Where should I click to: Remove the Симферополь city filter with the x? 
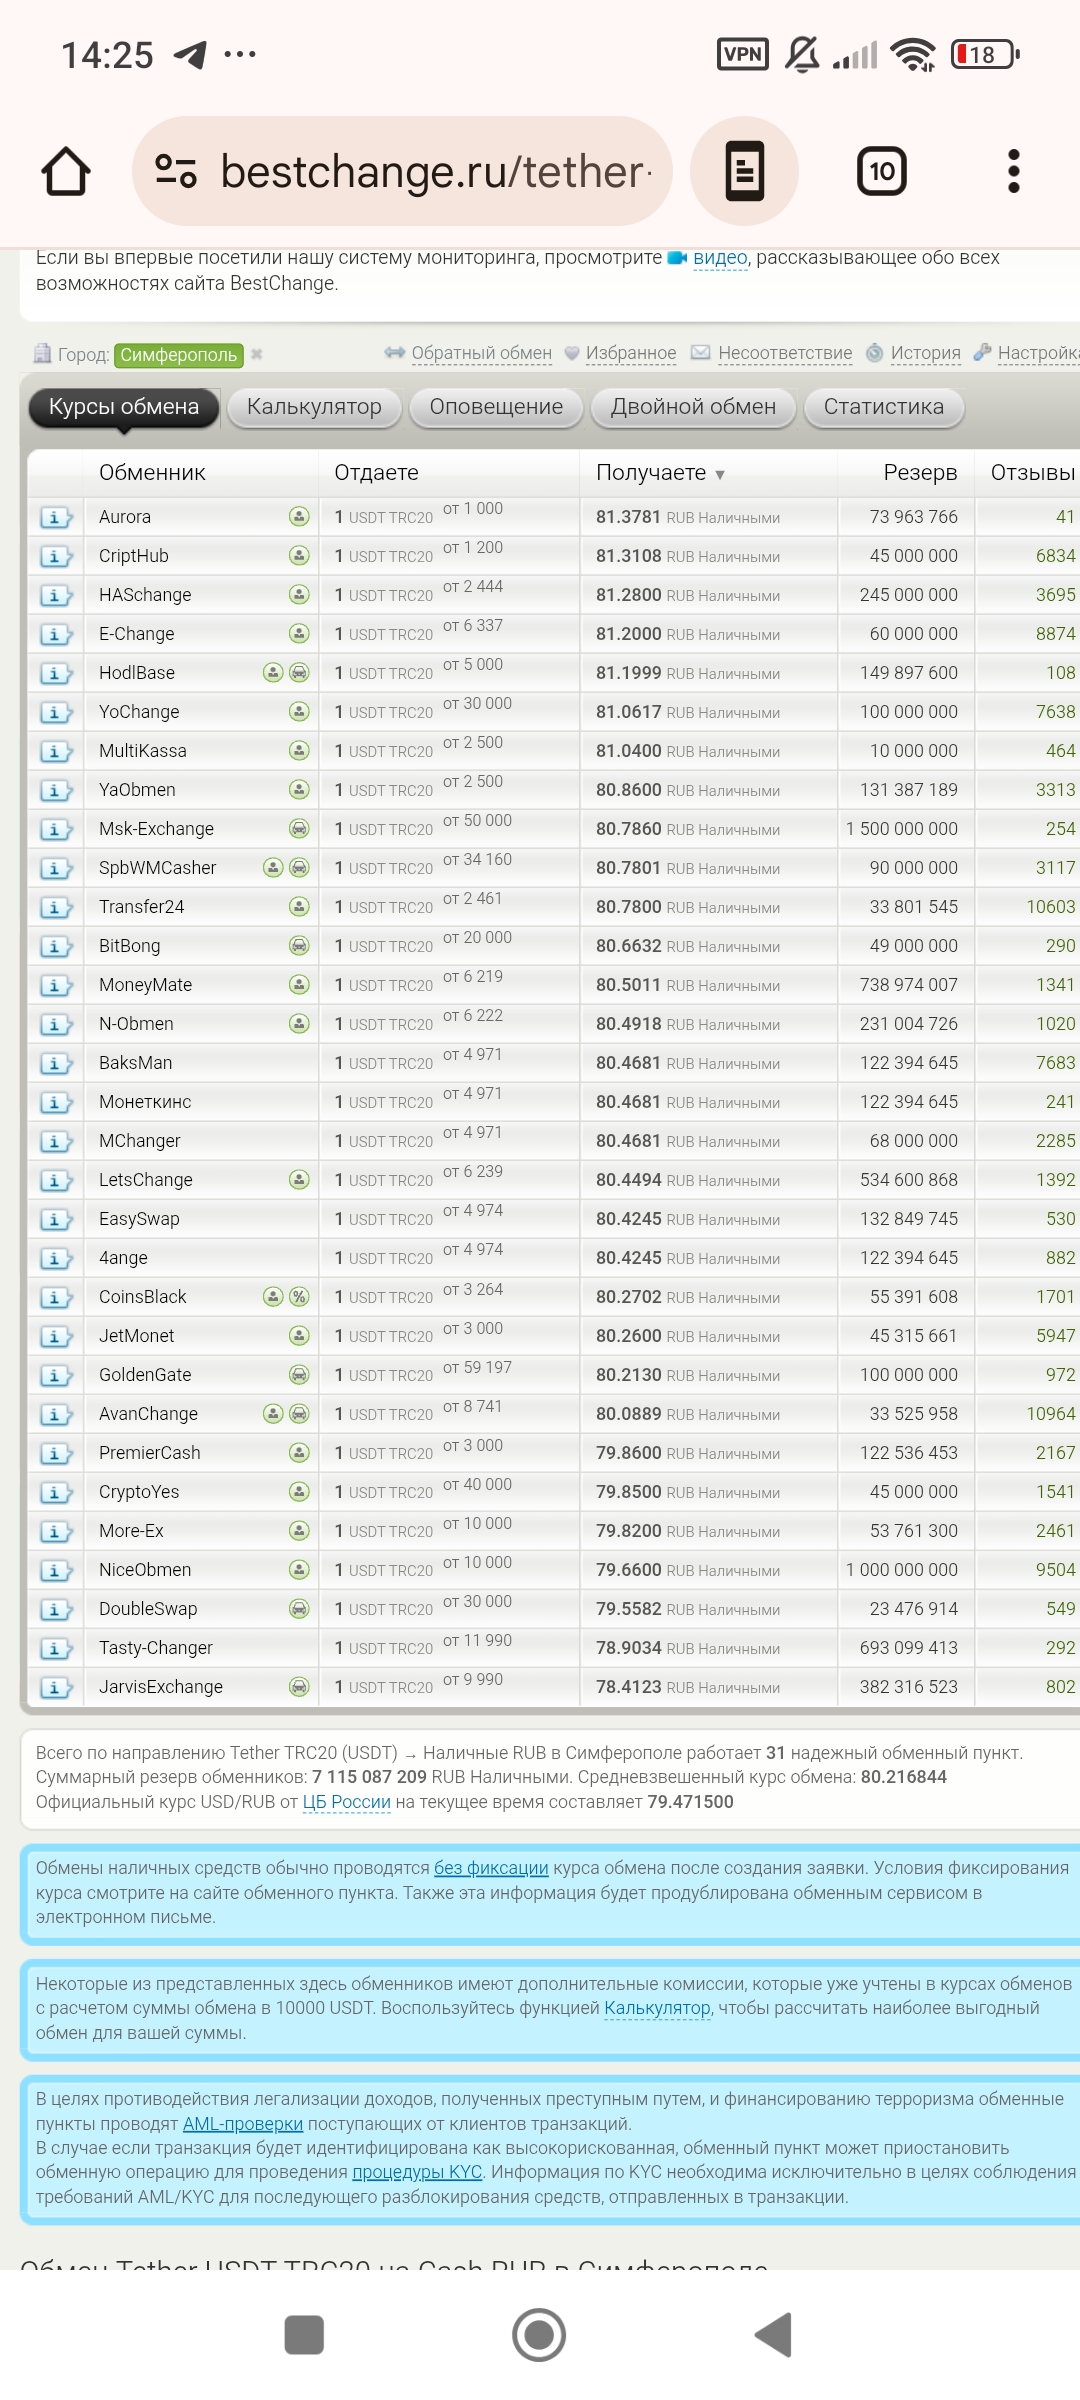[x=257, y=354]
